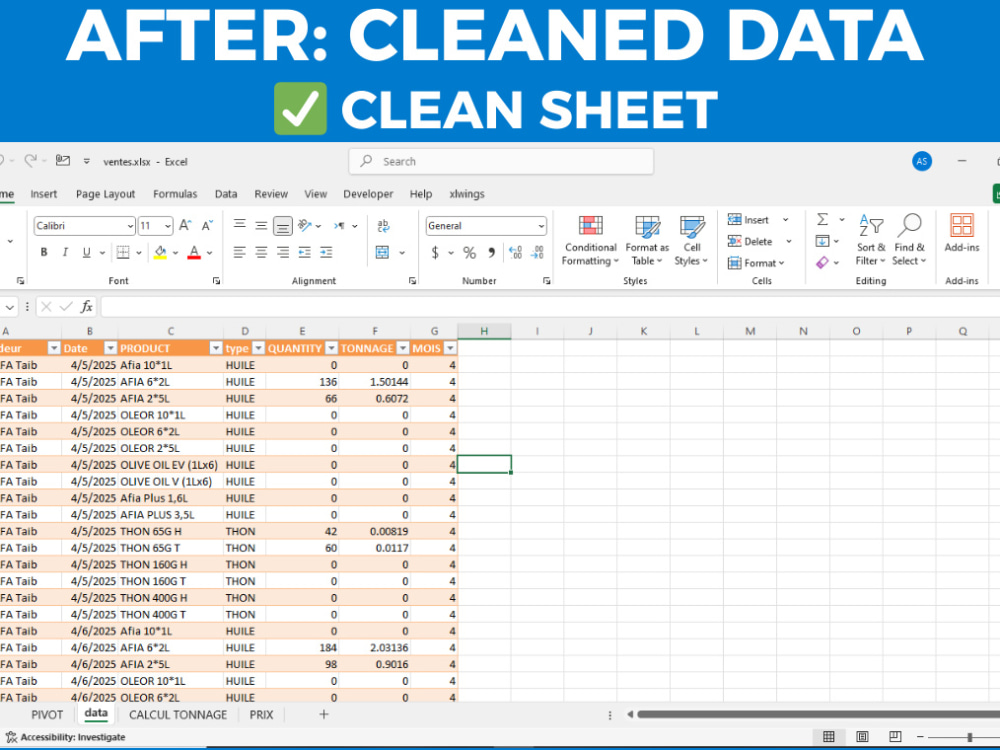Click the Fill down icon
Screen dimensions: 1000x750
pyautogui.click(x=823, y=241)
